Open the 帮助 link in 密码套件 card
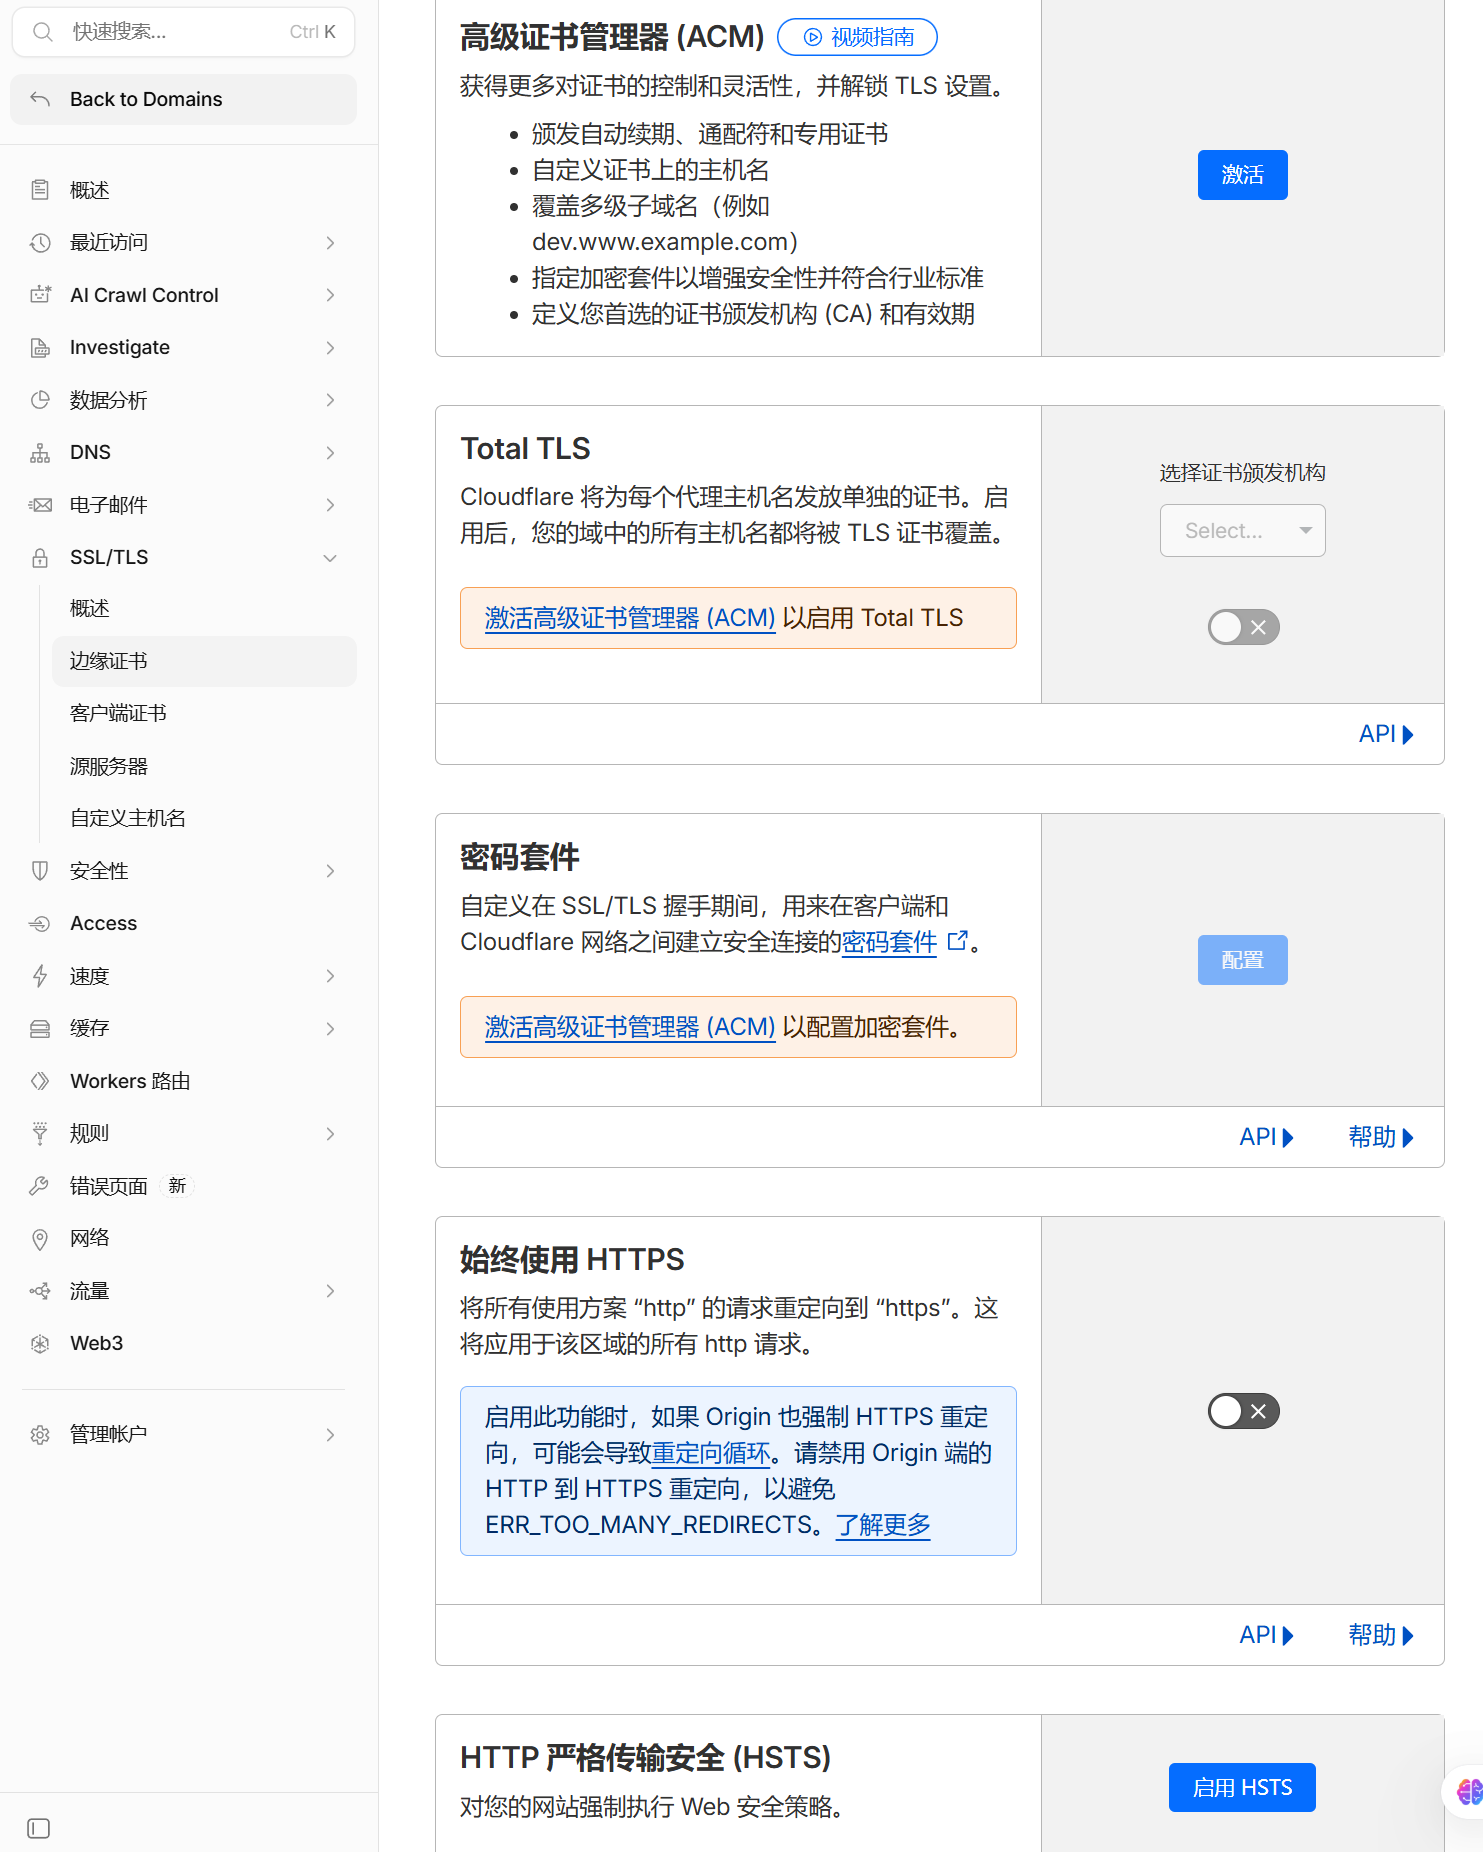The height and width of the screenshot is (1852, 1483). [1381, 1137]
